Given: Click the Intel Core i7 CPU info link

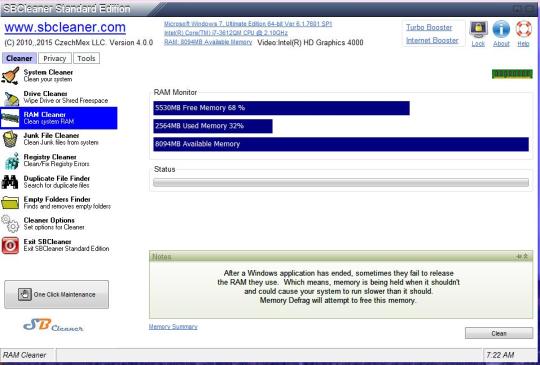Looking at the screenshot, I should (226, 33).
